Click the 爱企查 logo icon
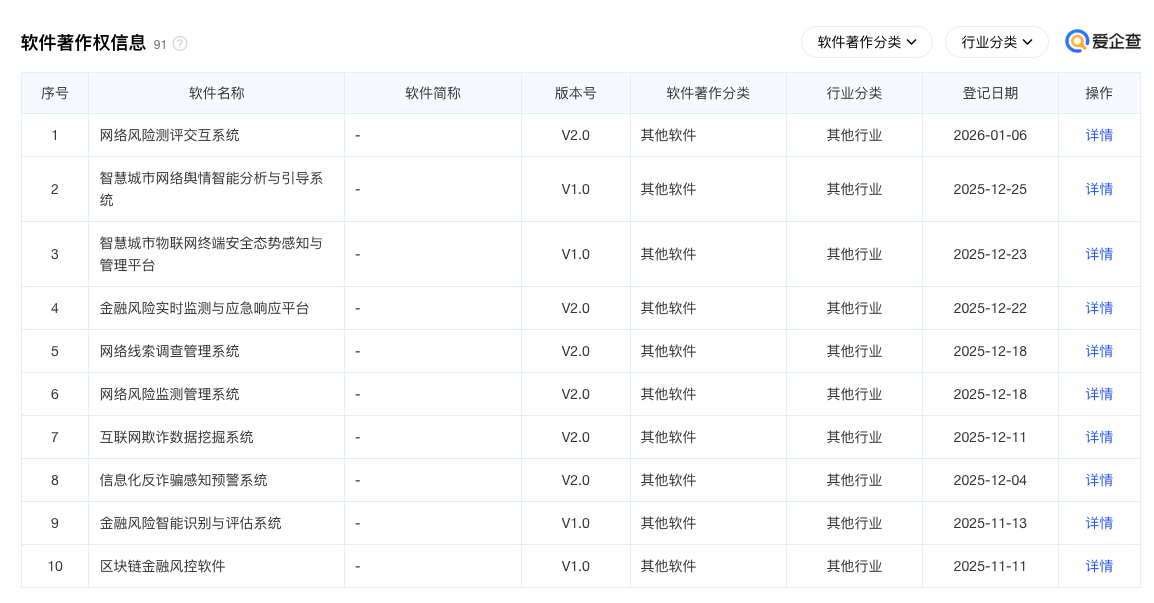 (1077, 42)
